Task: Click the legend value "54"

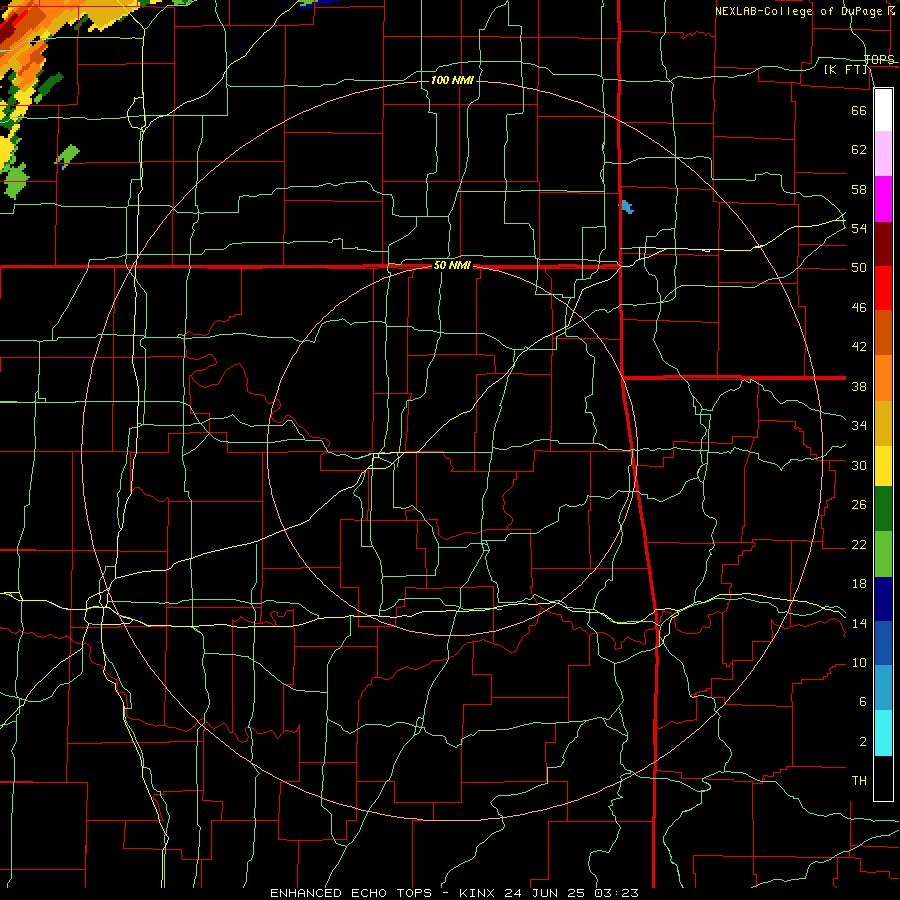Action: 859,228
